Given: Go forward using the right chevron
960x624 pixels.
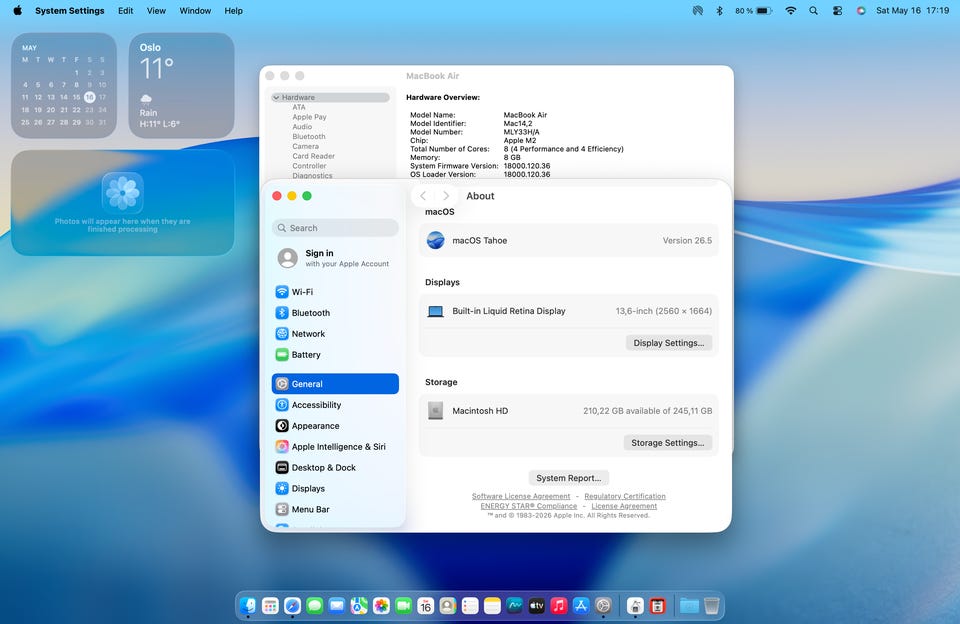Looking at the screenshot, I should coord(446,196).
